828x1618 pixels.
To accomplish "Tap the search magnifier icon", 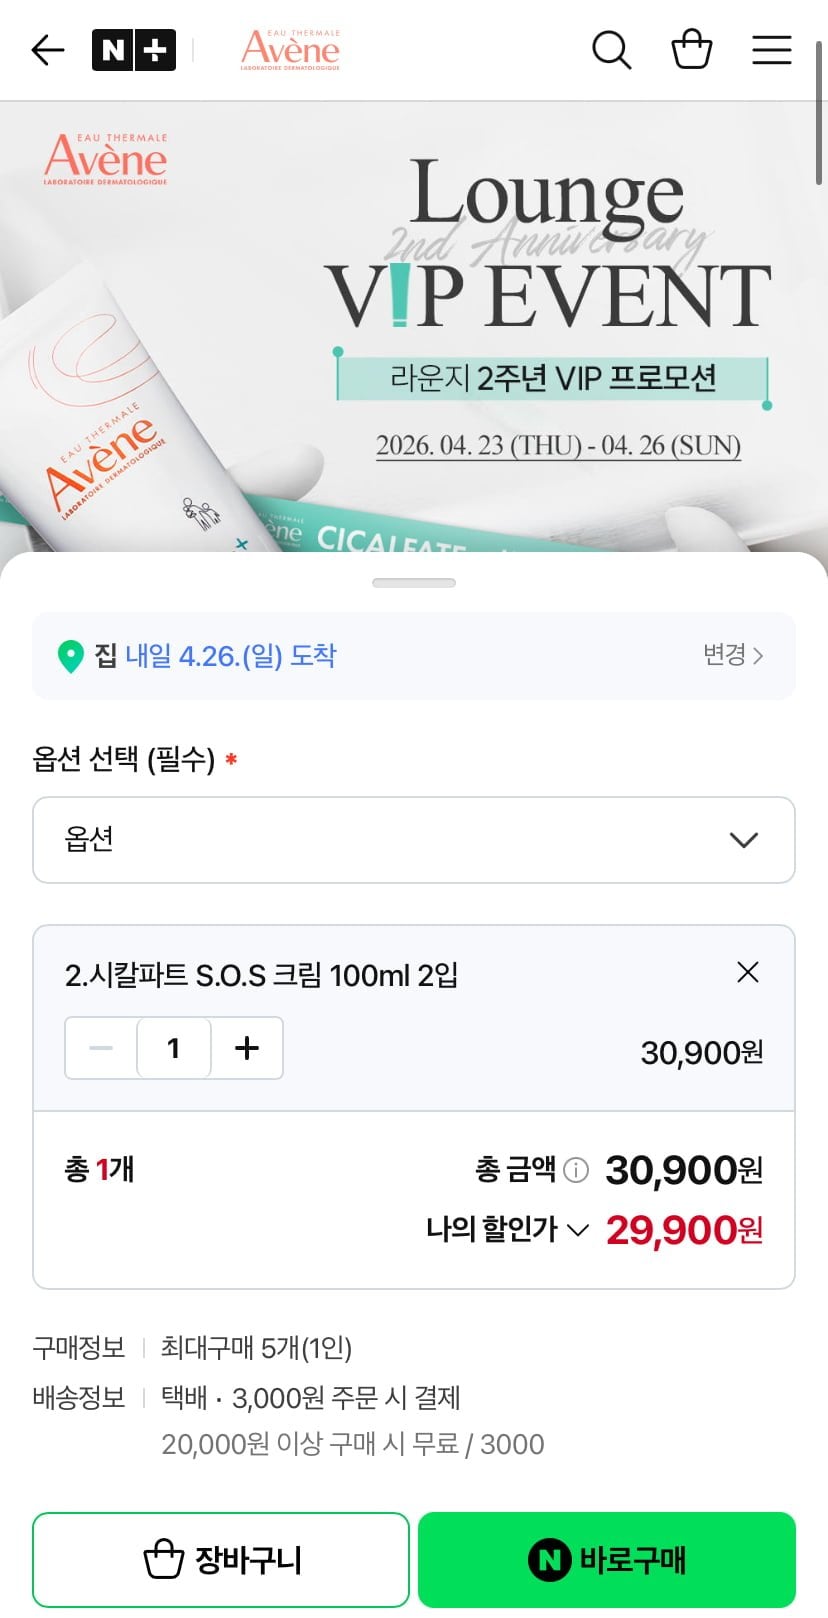I will coord(611,50).
